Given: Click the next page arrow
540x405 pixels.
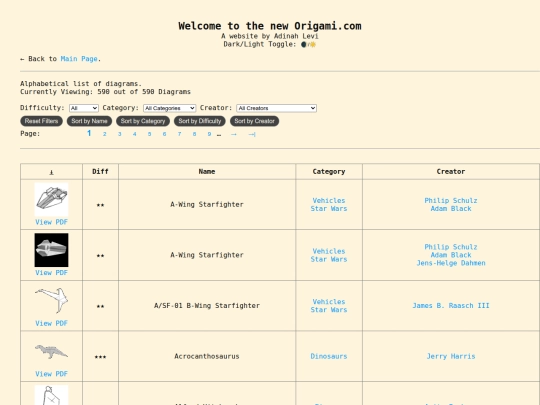Looking at the screenshot, I should click(x=234, y=134).
